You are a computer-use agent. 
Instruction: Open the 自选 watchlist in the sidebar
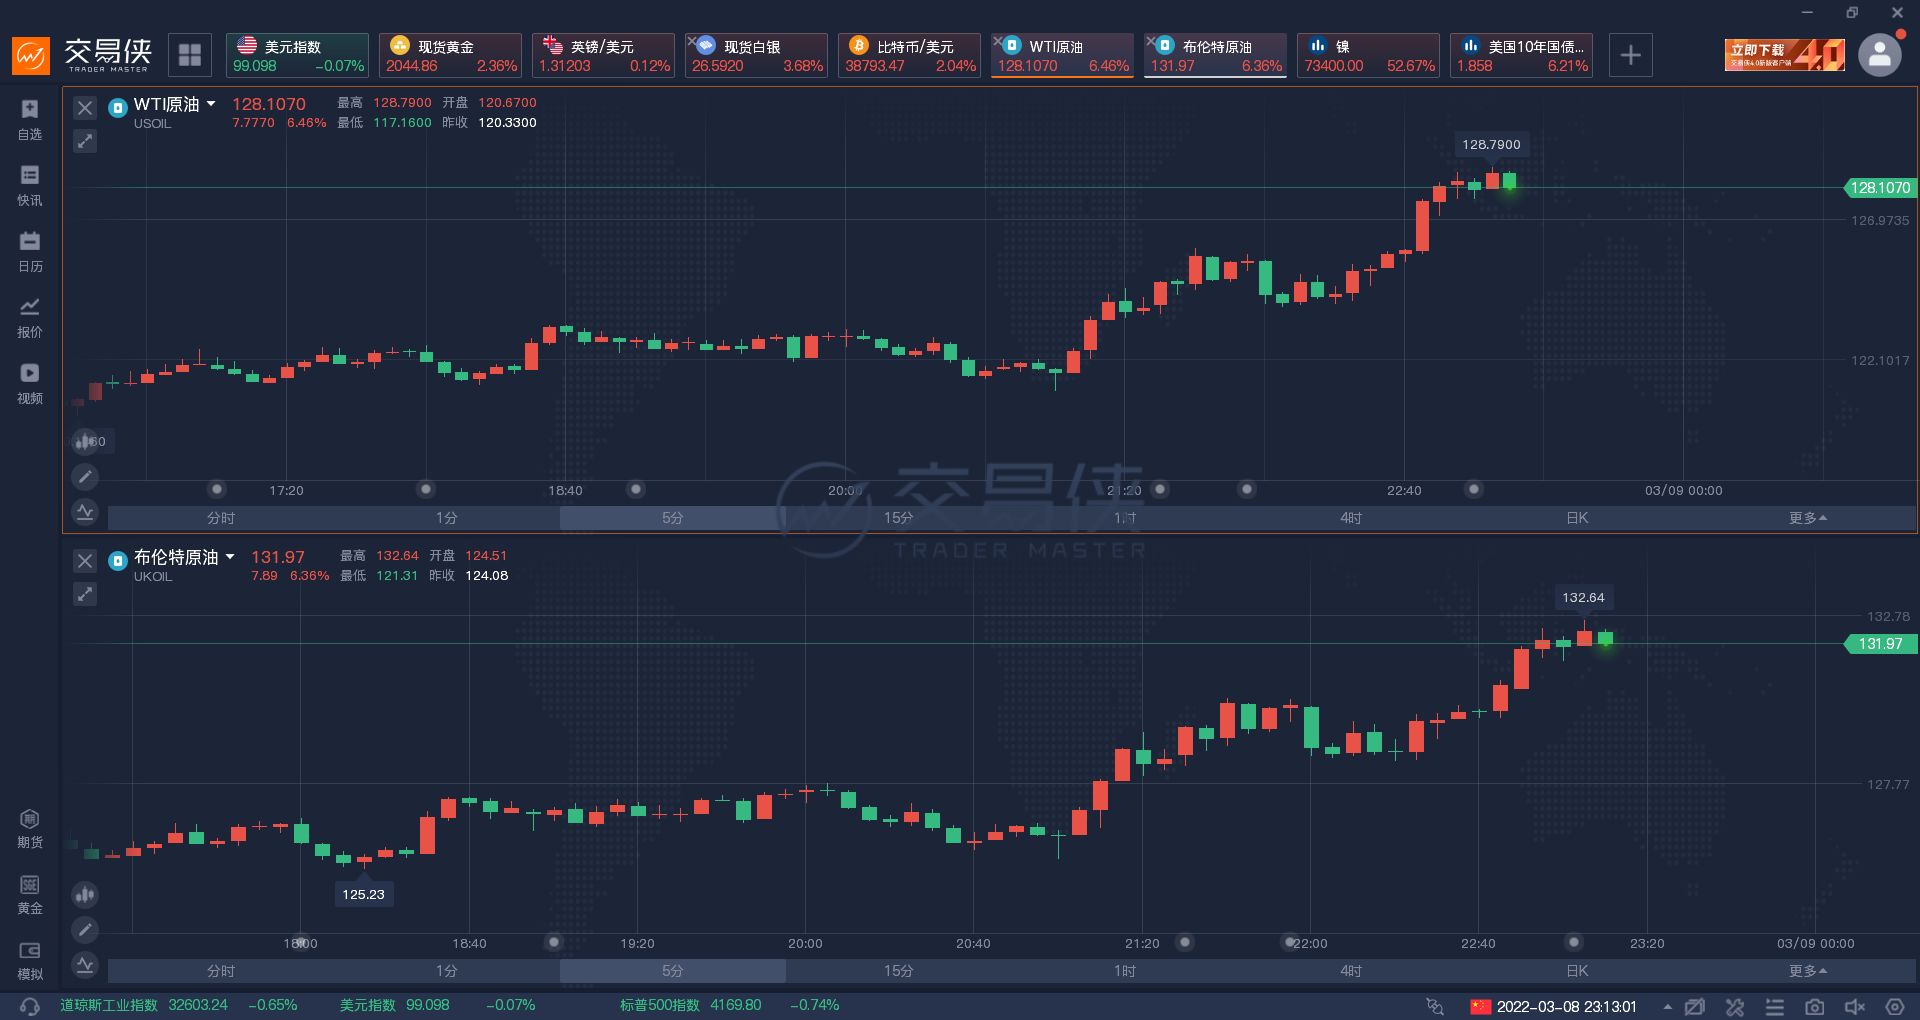[x=30, y=119]
